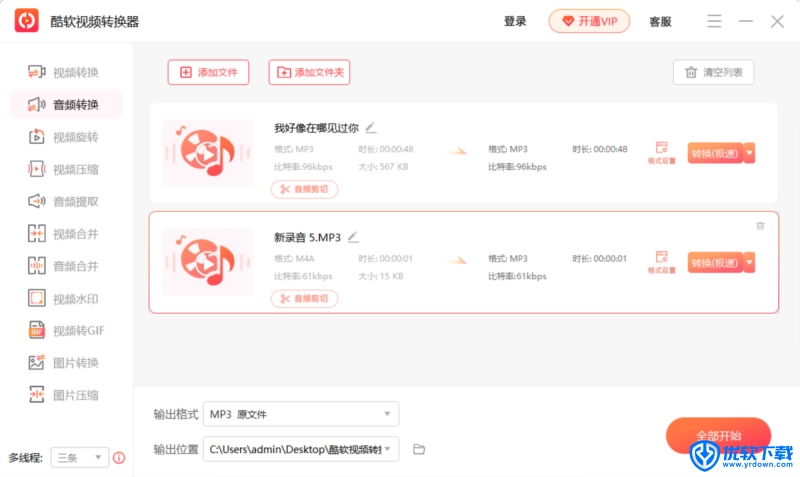This screenshot has height=477, width=800.
Task: Rename 新录音 5.MP3 with the pencil icon
Action: pos(353,237)
